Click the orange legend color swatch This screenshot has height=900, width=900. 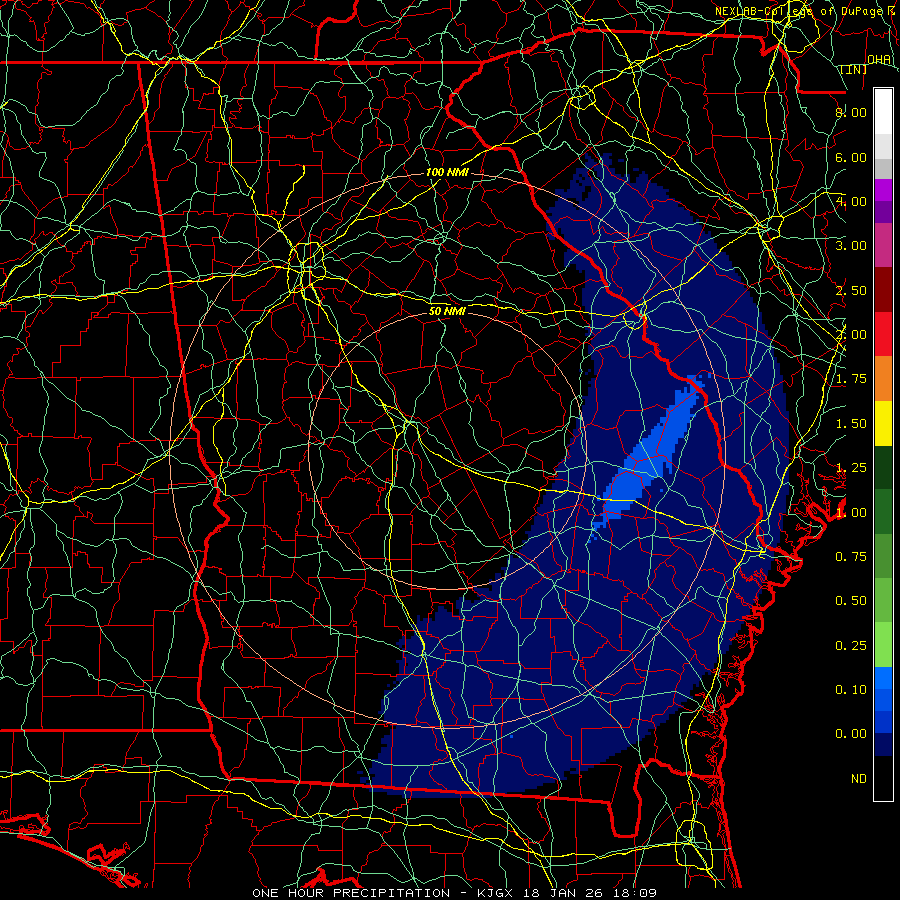883,379
